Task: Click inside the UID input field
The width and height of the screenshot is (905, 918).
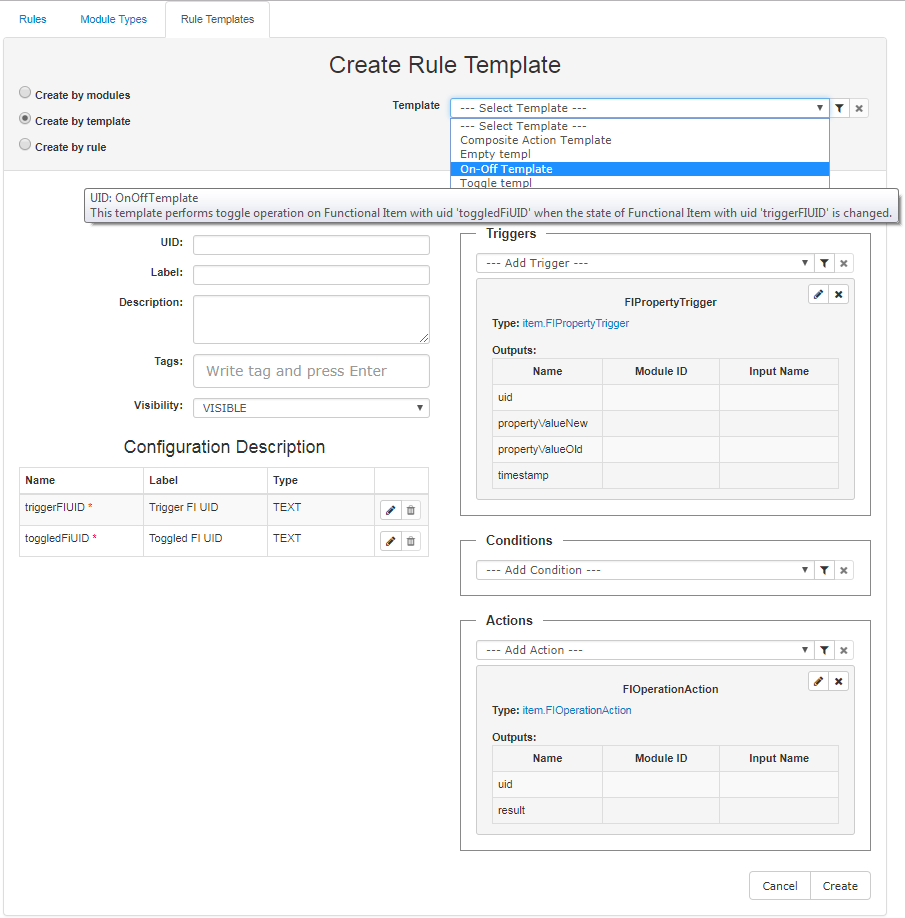Action: [311, 244]
